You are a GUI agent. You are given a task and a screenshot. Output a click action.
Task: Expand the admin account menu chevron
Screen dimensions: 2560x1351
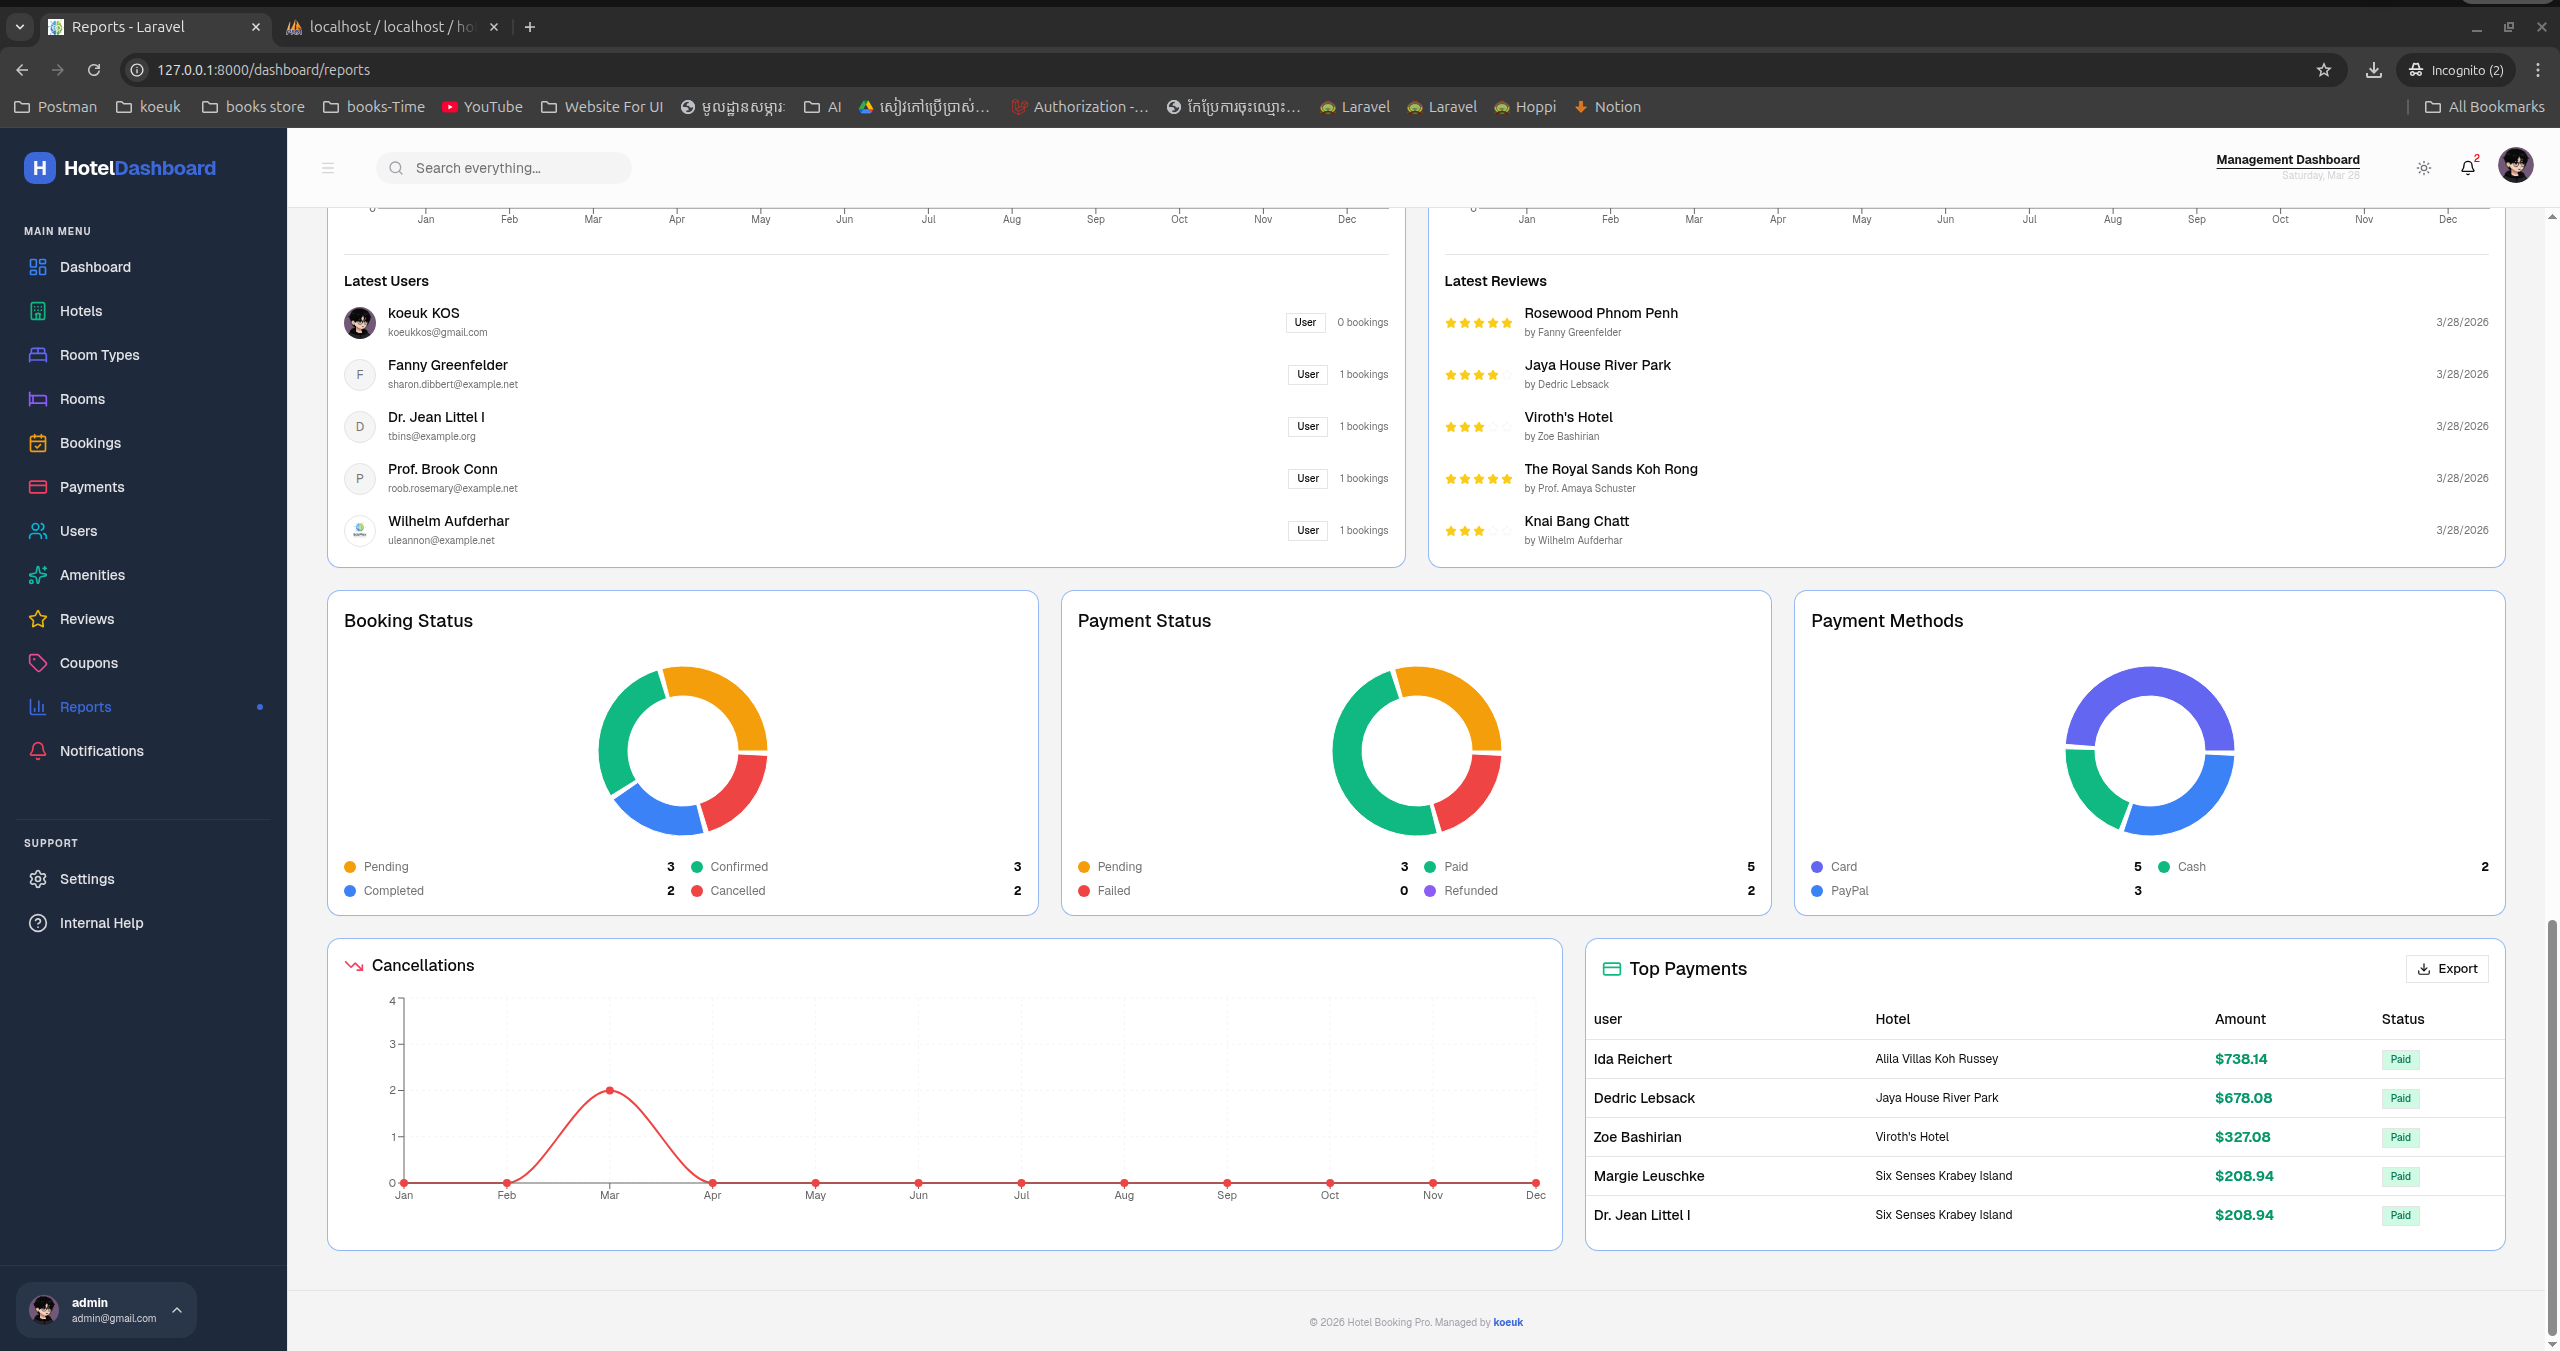point(177,1310)
